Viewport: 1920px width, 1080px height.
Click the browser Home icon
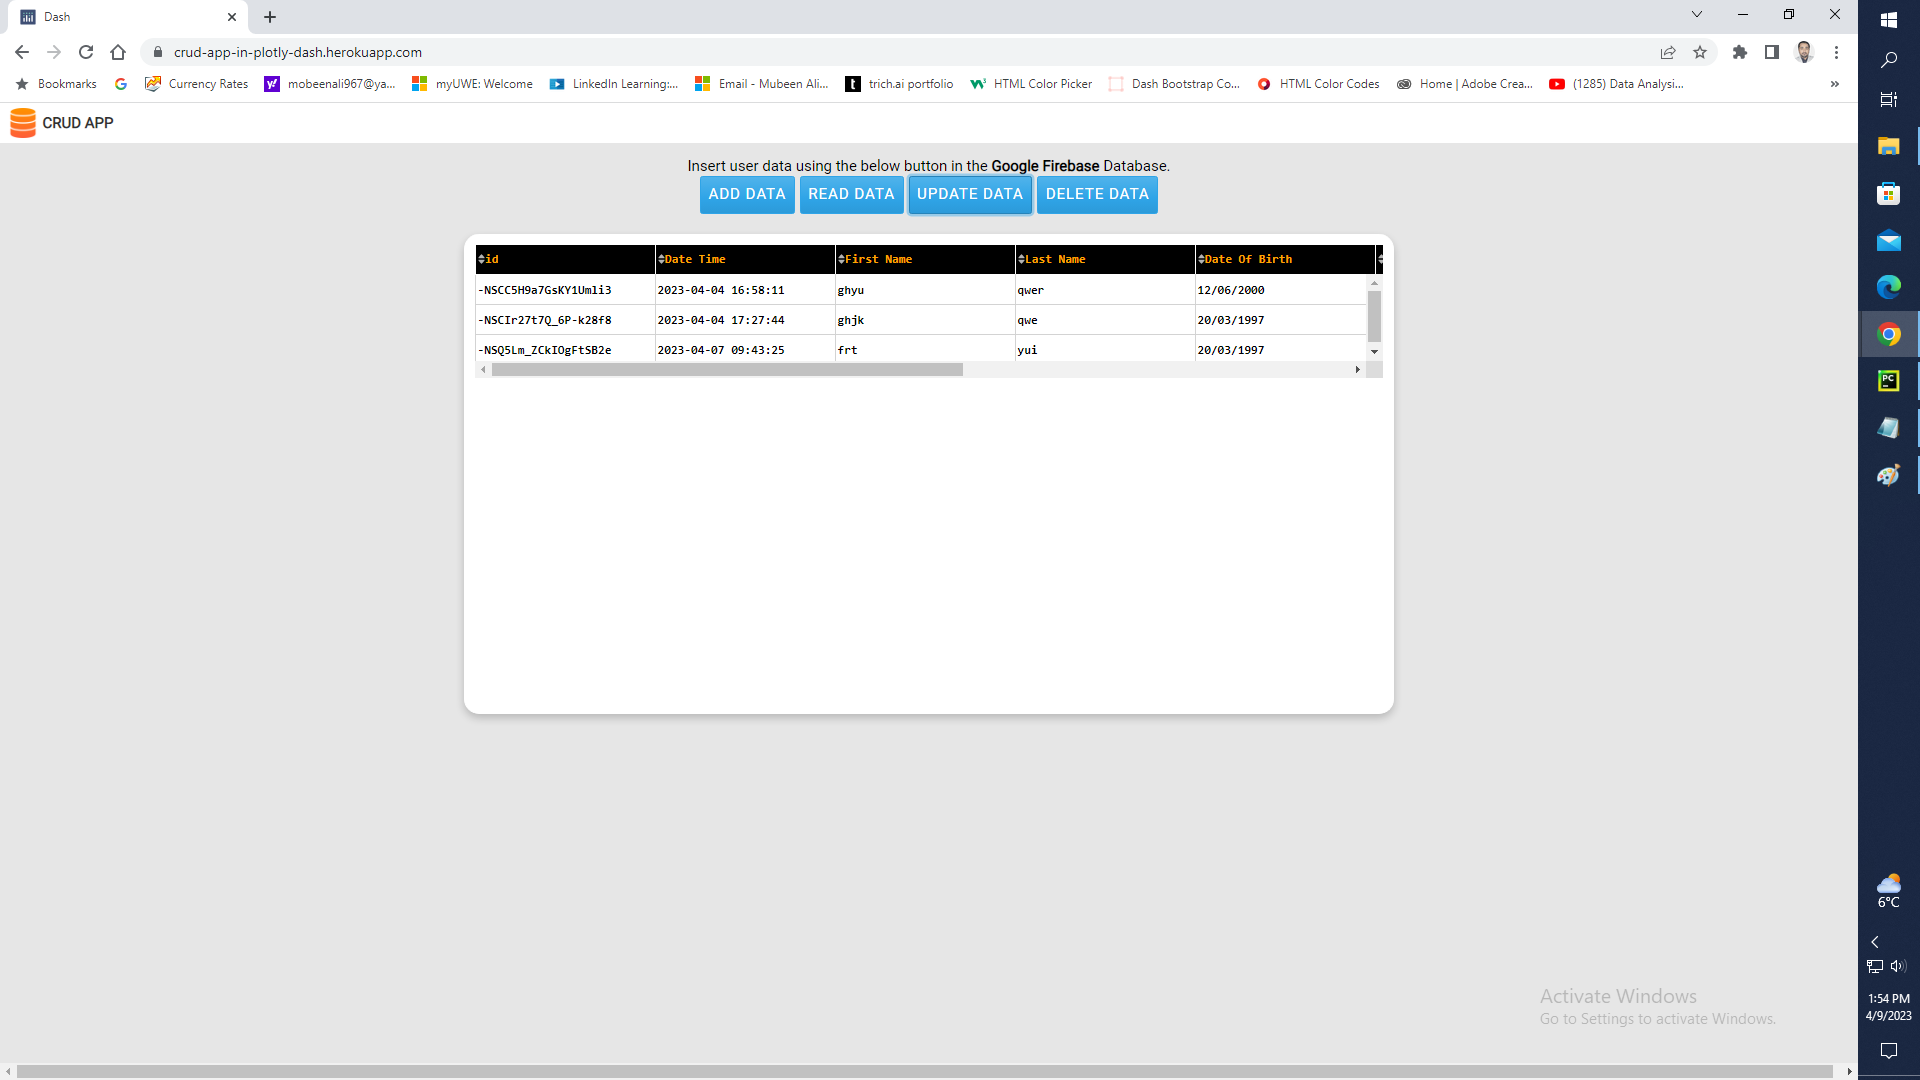118,52
